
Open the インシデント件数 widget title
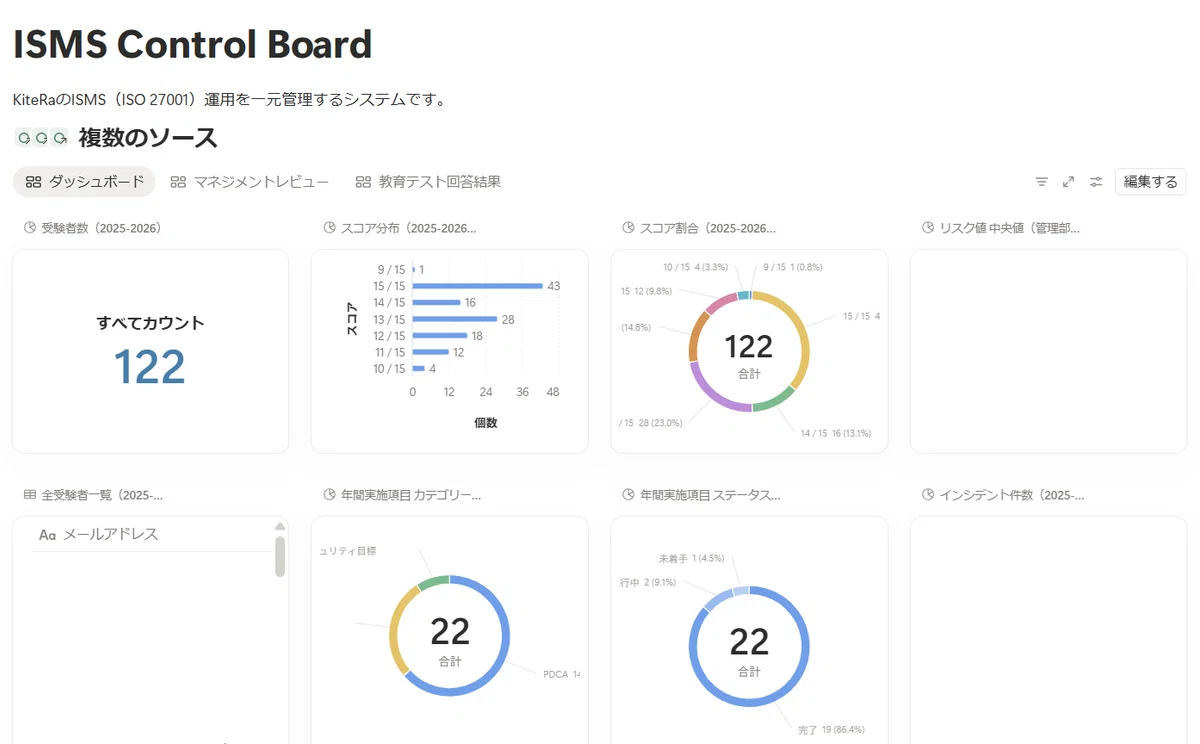(x=1012, y=495)
